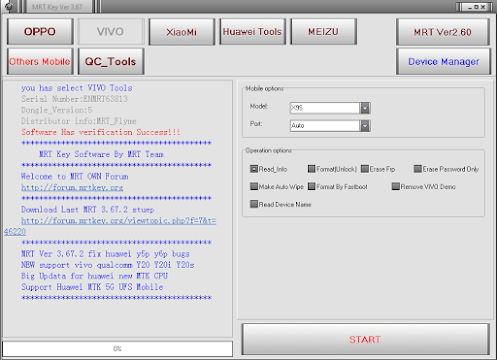The width and height of the screenshot is (497, 360).
Task: Enable the Erase Frp checkbox
Action: pyautogui.click(x=365, y=169)
